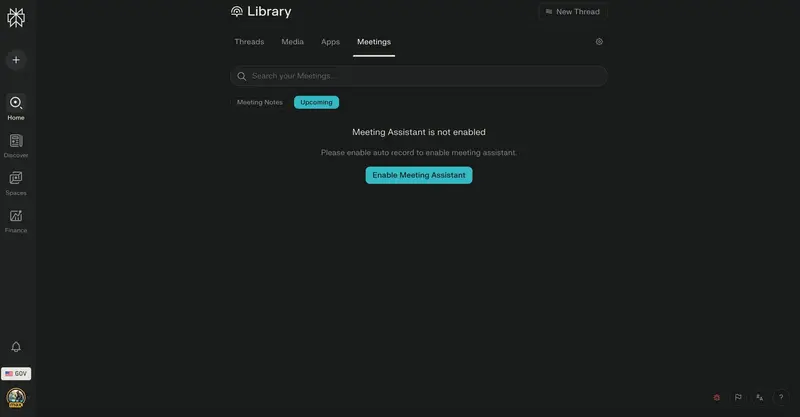Click the New Thread button
800x417 pixels.
pos(572,12)
